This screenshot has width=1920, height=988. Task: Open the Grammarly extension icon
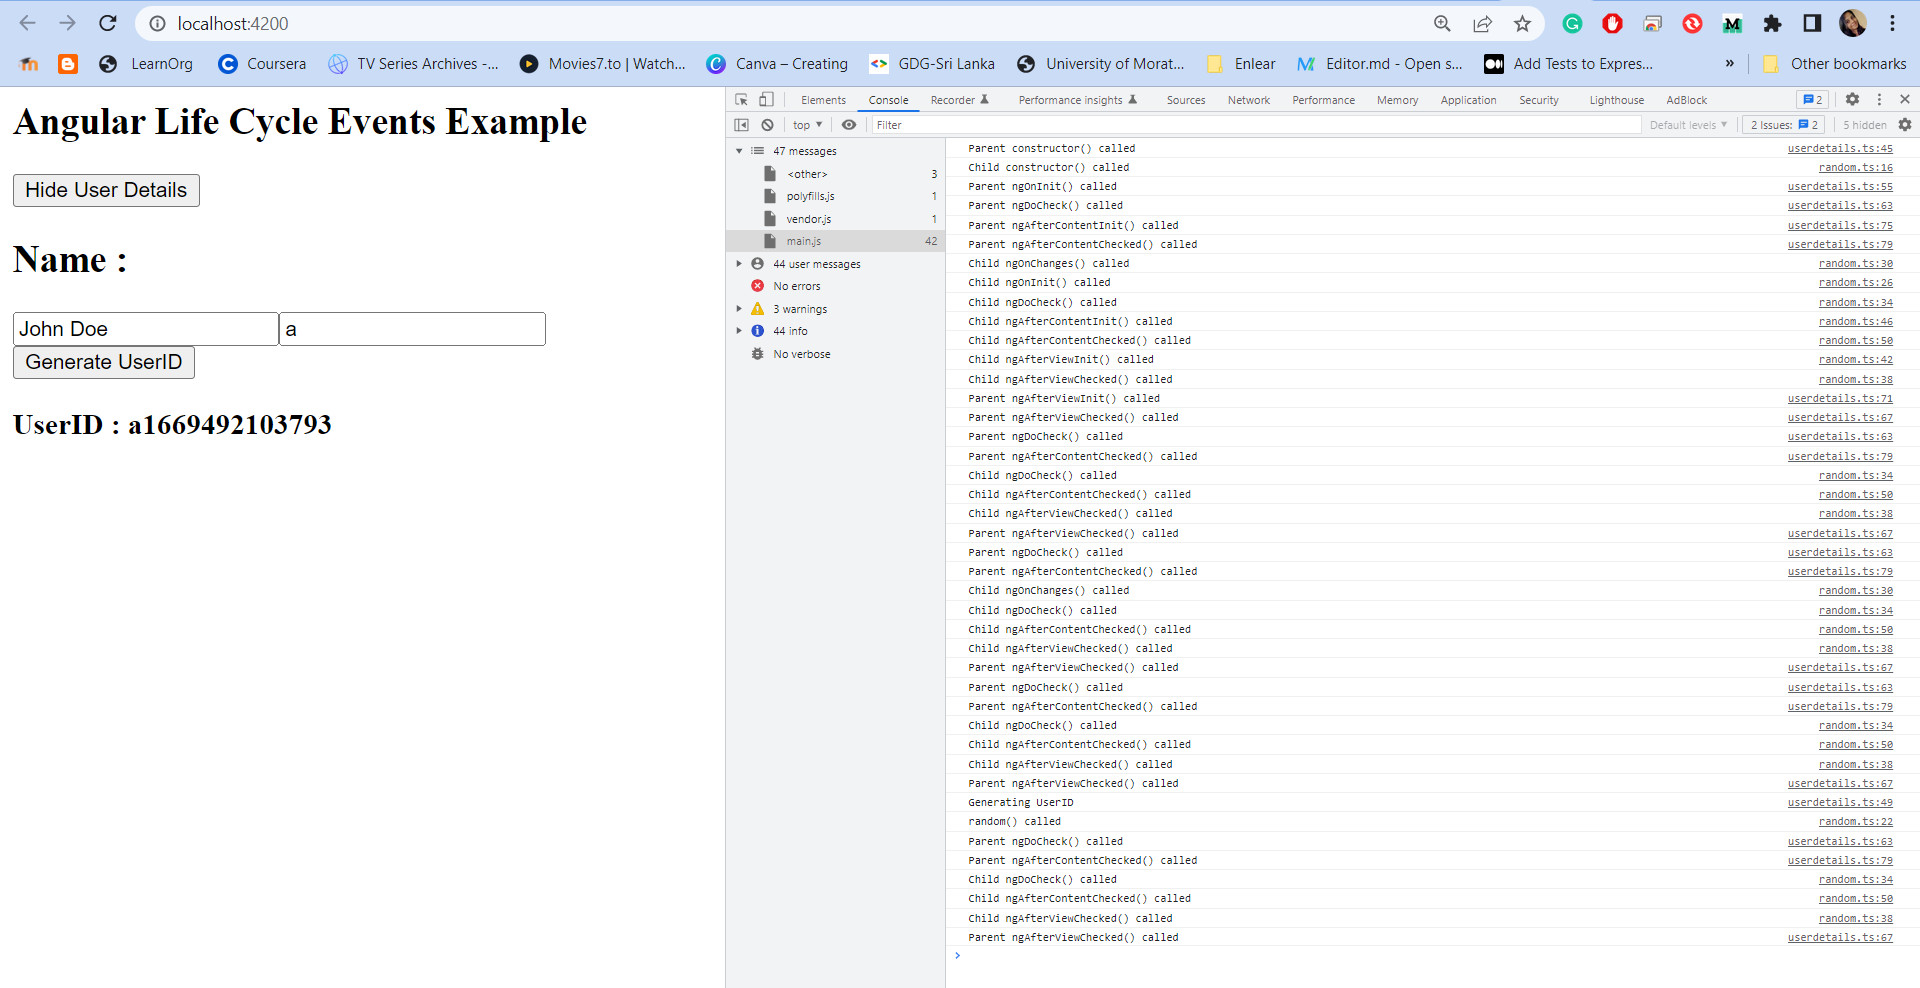point(1572,23)
